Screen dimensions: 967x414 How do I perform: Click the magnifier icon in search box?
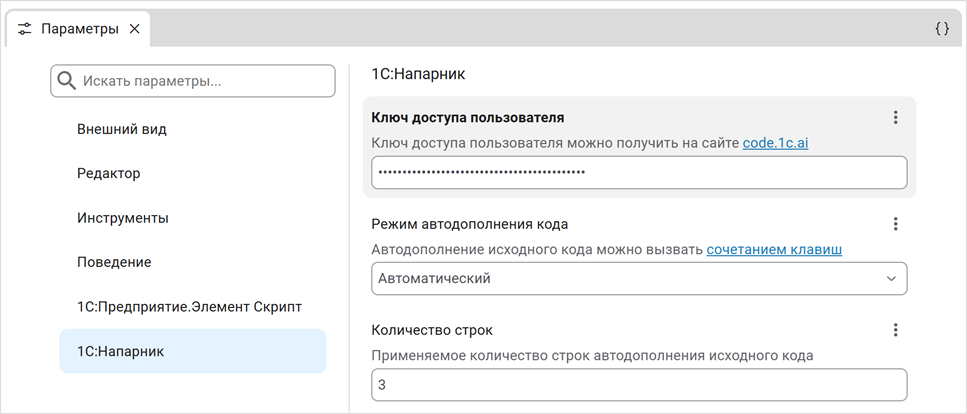click(x=66, y=81)
